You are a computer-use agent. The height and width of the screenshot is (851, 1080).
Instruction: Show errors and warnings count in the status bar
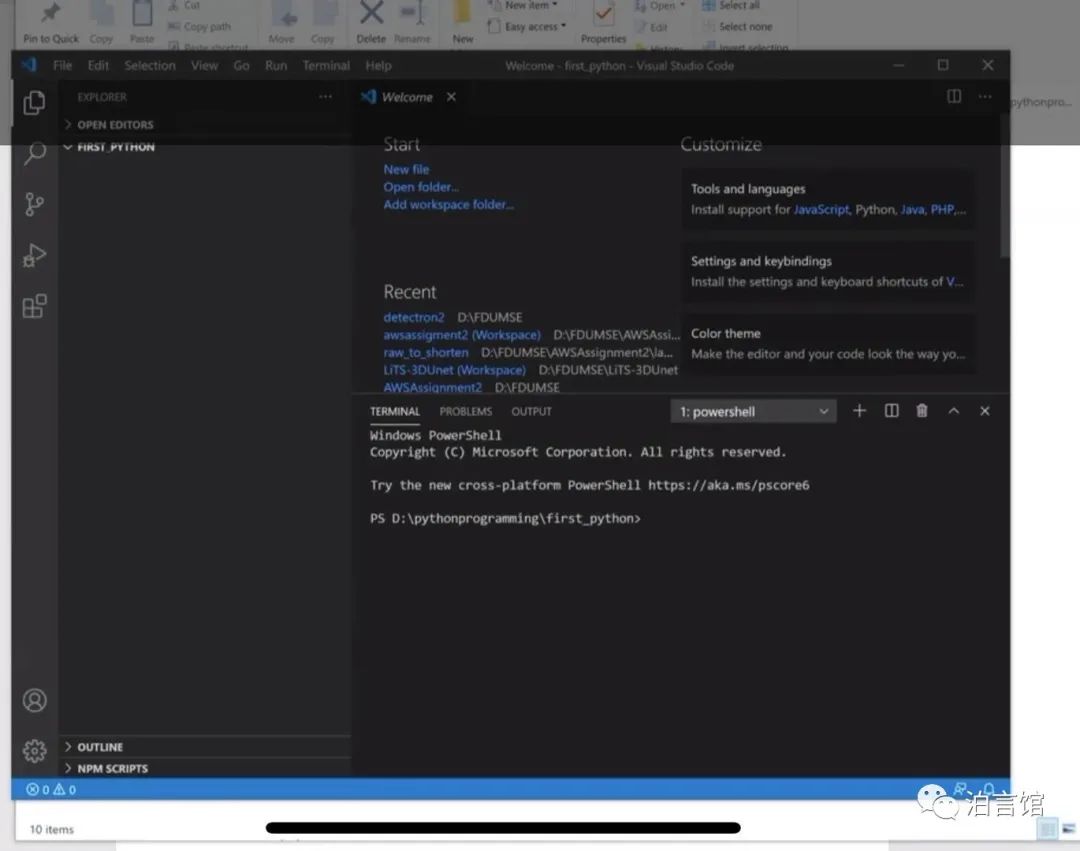(x=51, y=790)
